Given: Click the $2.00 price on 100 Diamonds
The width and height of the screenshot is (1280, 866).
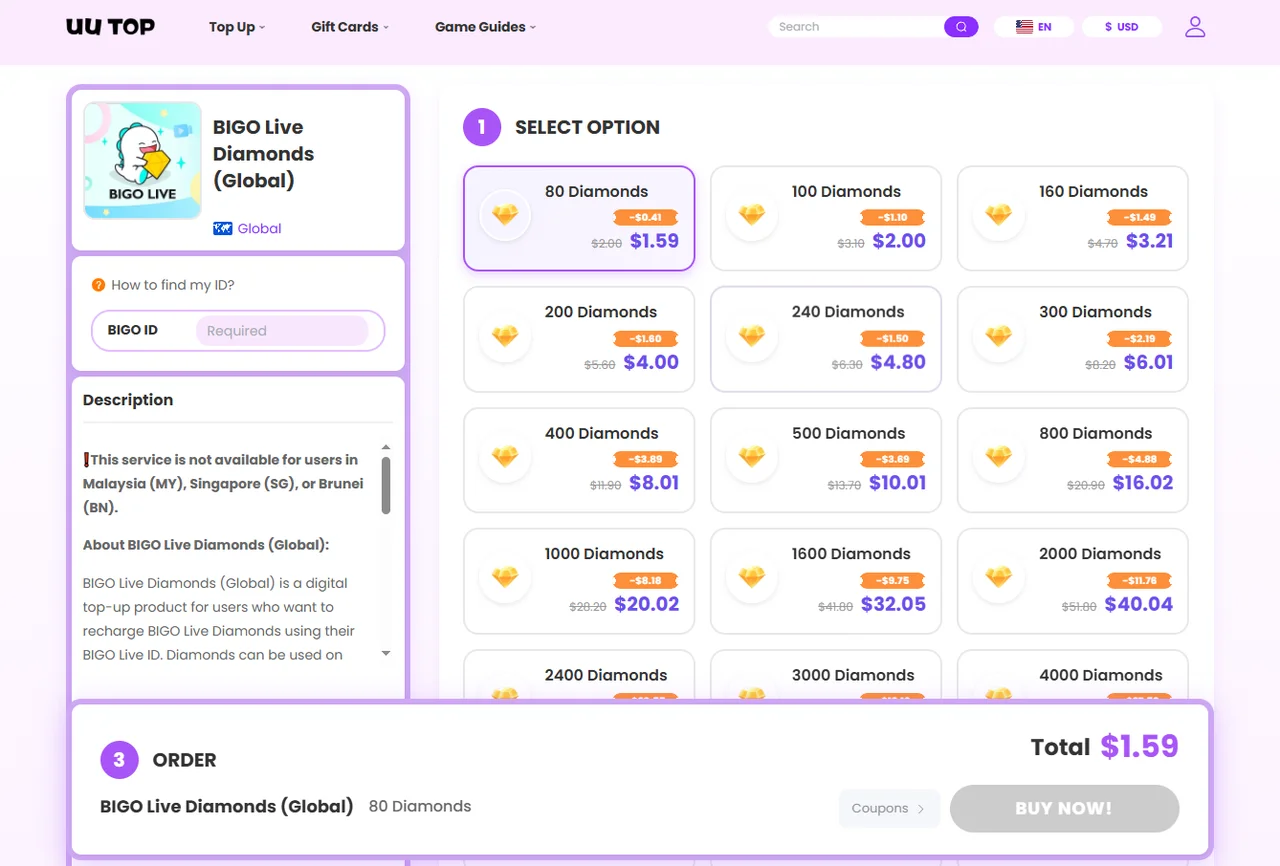Looking at the screenshot, I should [x=899, y=241].
